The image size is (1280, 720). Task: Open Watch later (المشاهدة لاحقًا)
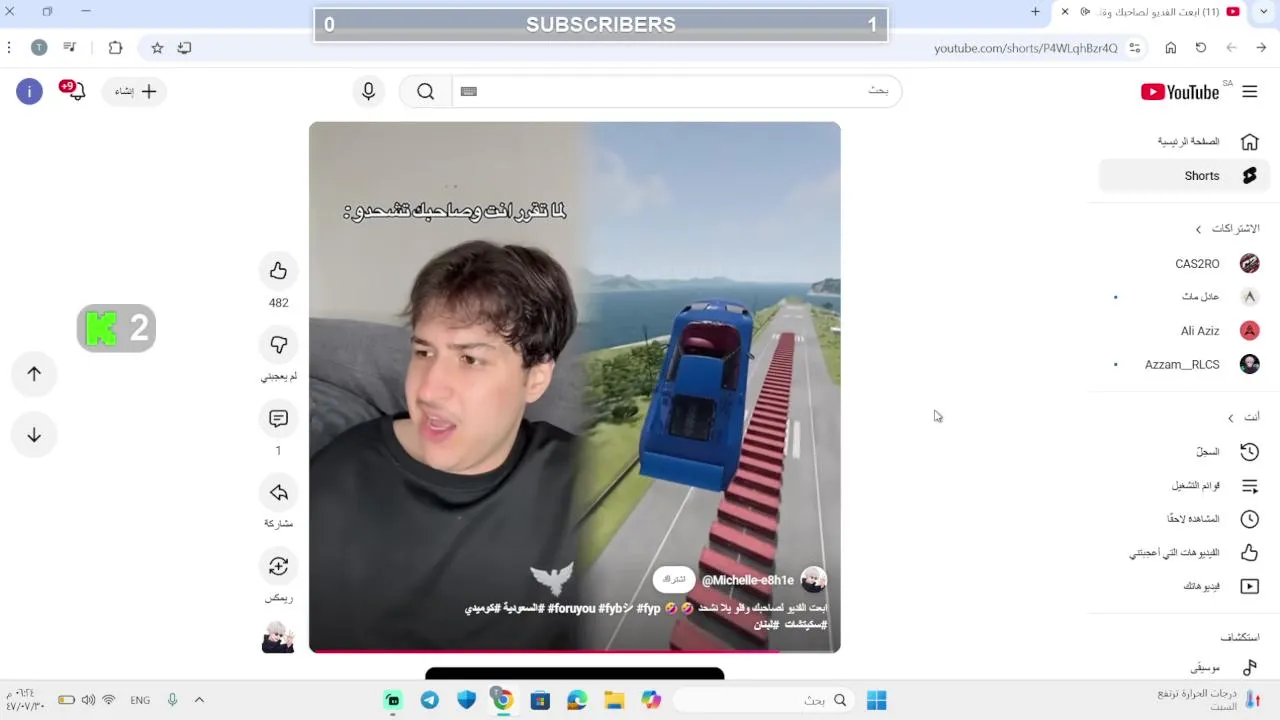tap(1184, 519)
